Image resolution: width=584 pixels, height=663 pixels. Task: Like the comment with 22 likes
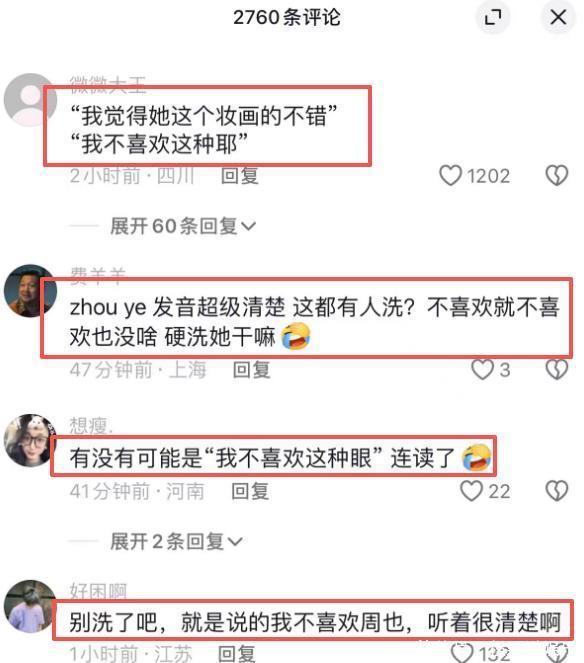tap(471, 491)
